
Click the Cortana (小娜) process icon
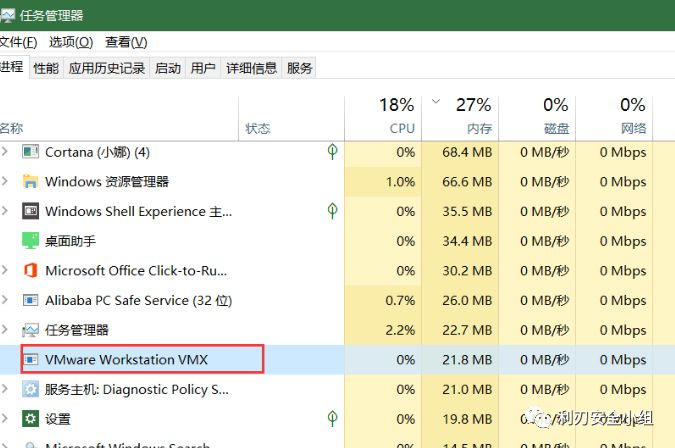(x=30, y=152)
